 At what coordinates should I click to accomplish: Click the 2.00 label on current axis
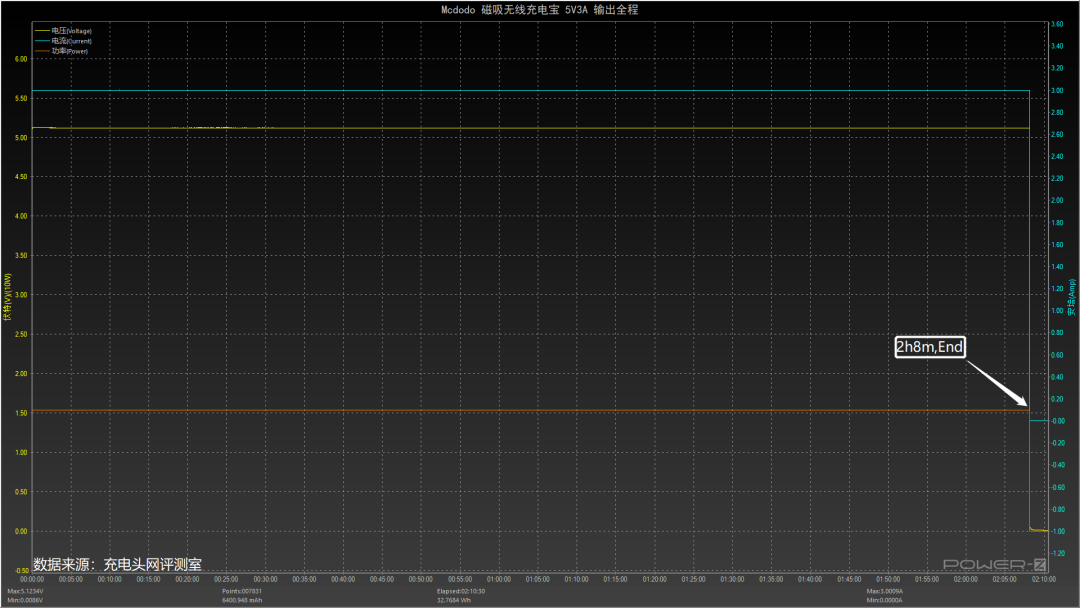coord(1057,200)
